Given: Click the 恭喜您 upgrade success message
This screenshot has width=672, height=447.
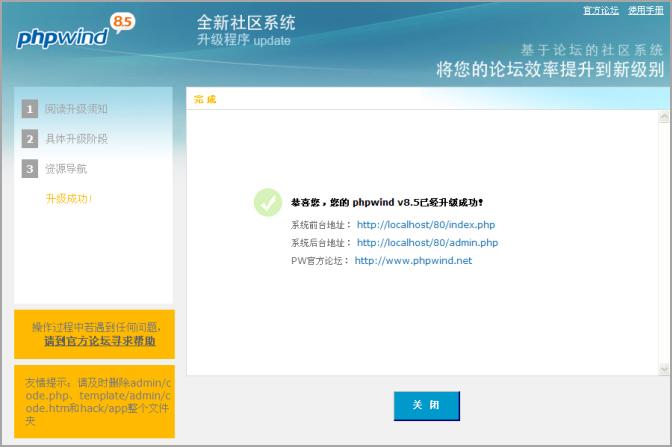Looking at the screenshot, I should 387,202.
